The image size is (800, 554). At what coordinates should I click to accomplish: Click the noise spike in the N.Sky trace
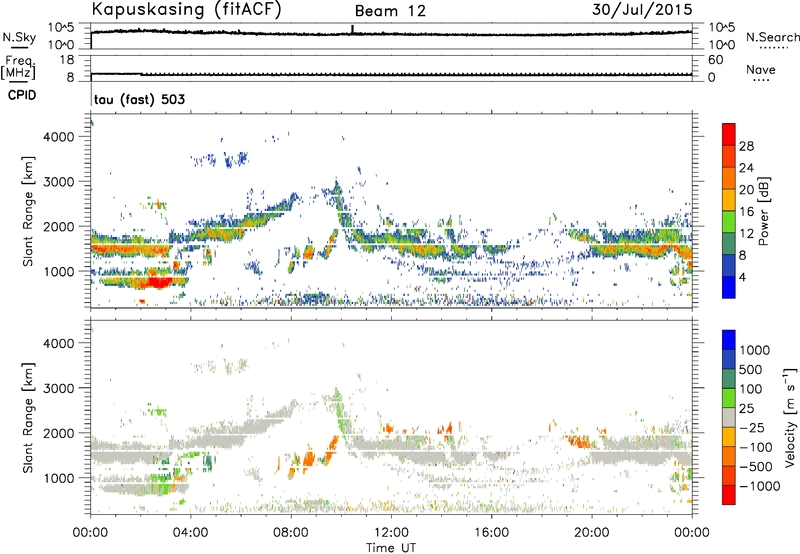(352, 29)
